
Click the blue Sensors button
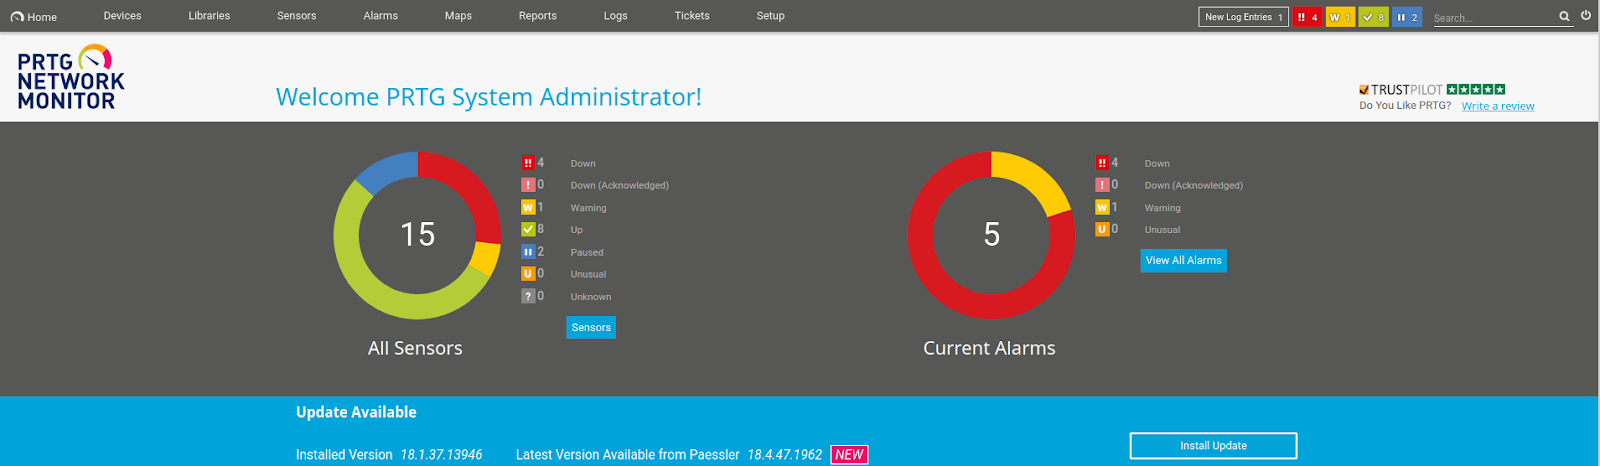point(591,328)
